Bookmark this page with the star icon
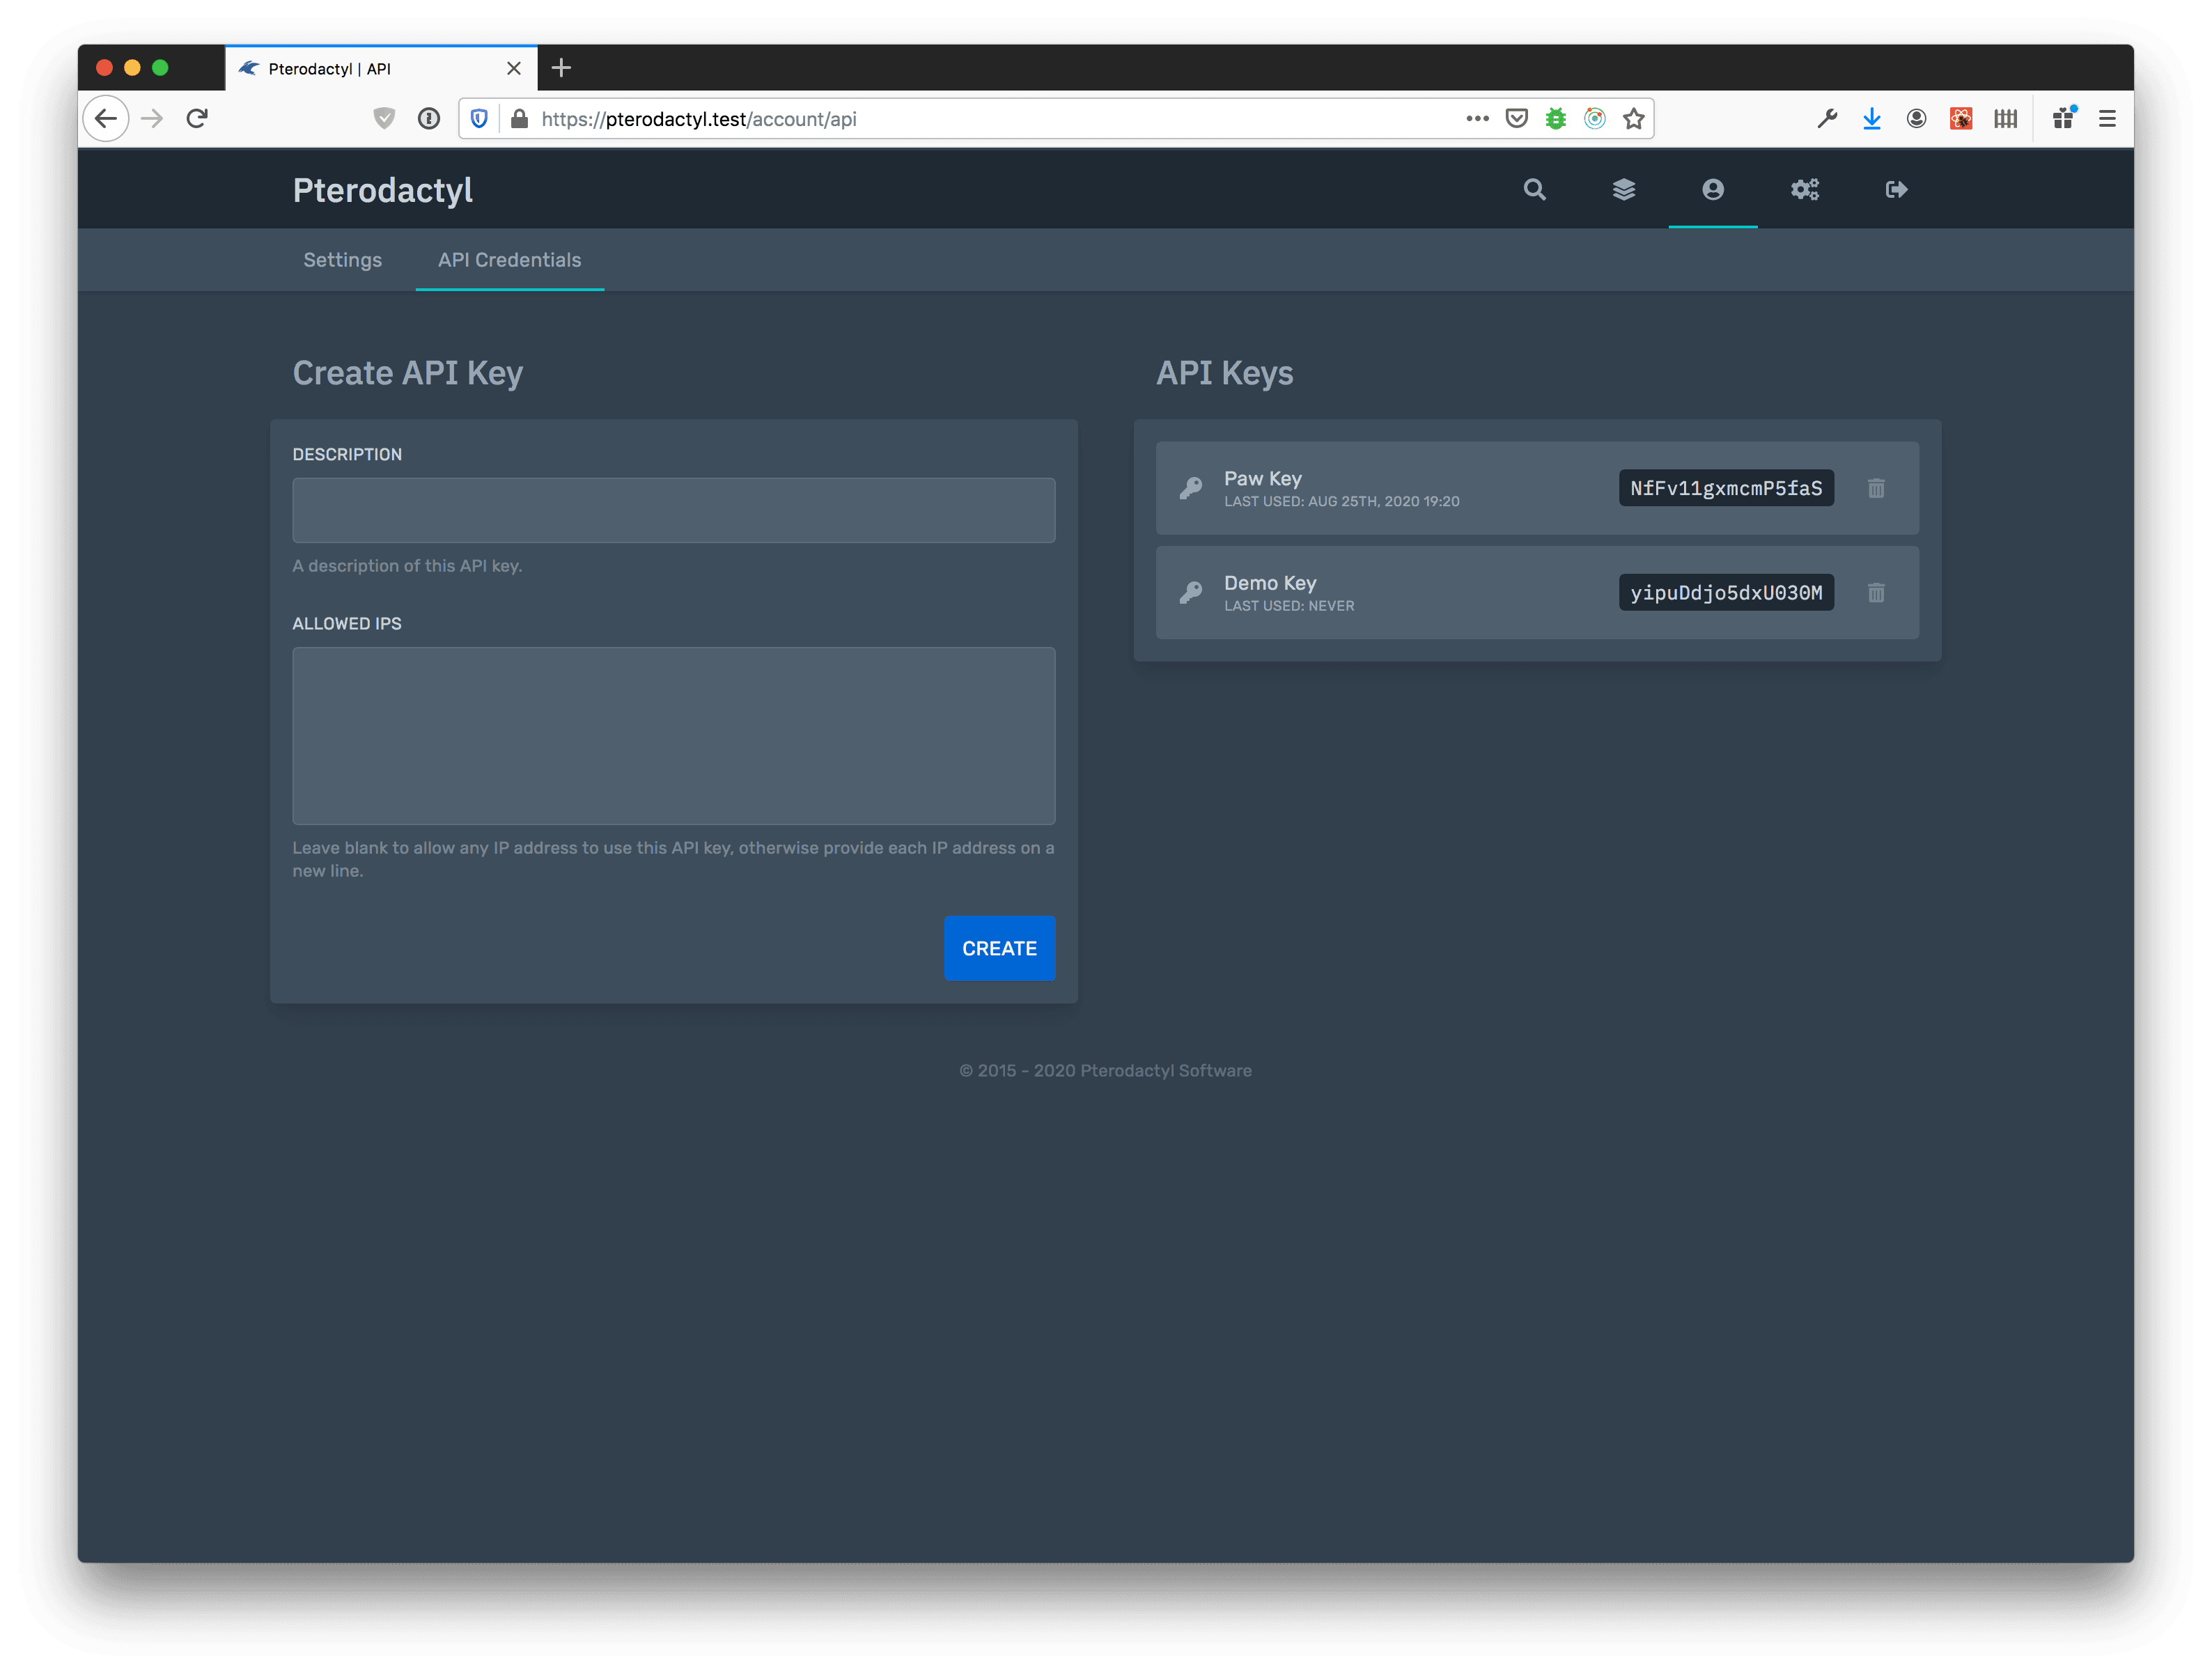The image size is (2212, 1674). point(1633,119)
